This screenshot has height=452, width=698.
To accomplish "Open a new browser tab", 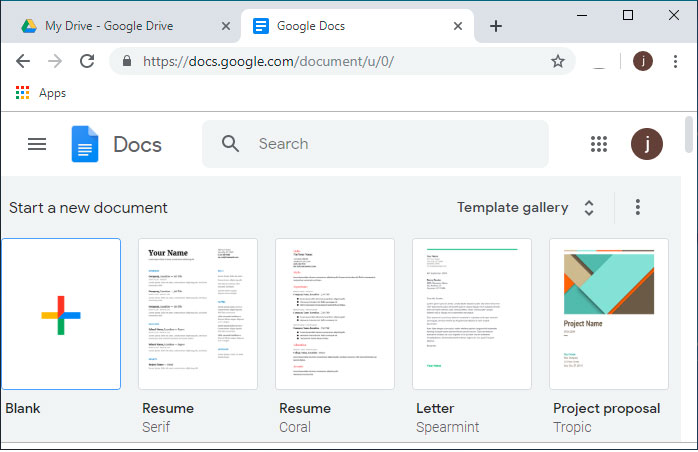I will point(496,26).
